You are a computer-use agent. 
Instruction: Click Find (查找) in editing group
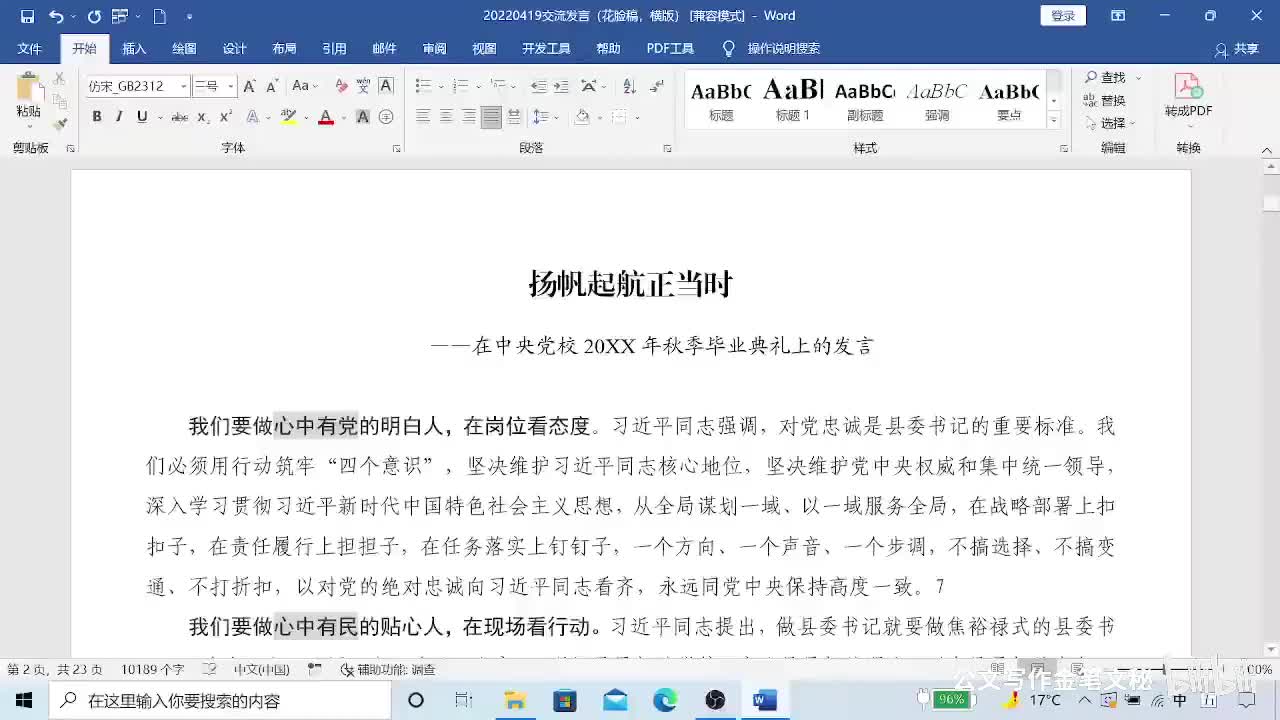pyautogui.click(x=1106, y=77)
